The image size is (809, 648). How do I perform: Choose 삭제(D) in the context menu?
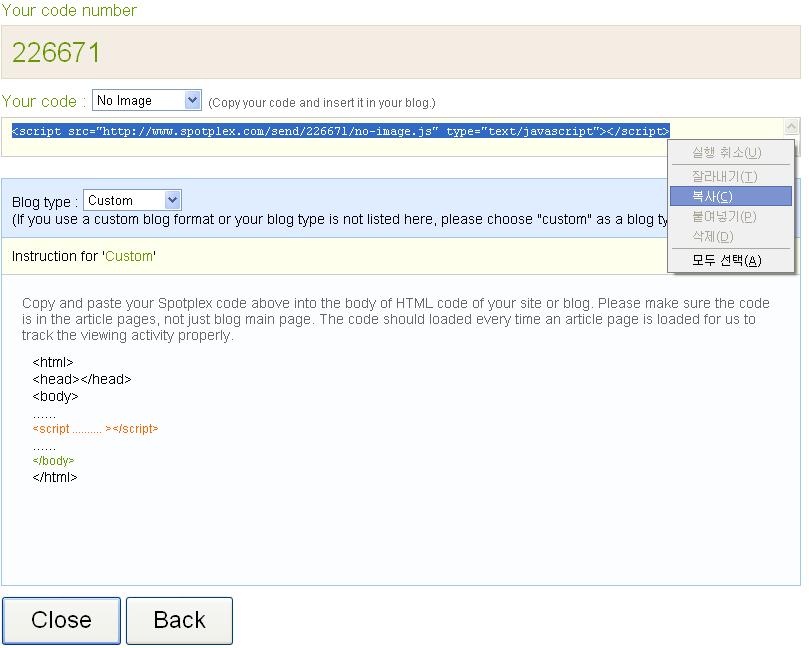(x=731, y=236)
